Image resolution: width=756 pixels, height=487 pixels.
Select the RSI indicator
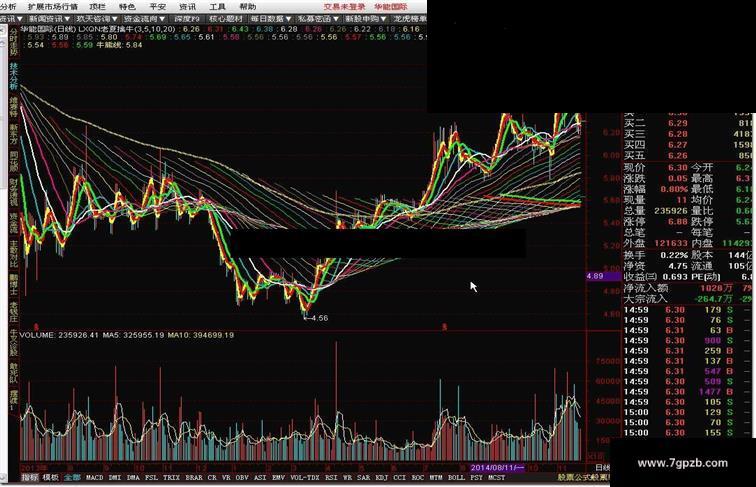pyautogui.click(x=331, y=477)
